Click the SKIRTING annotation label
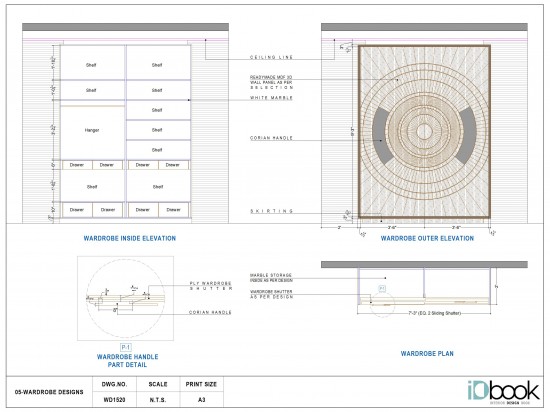The height and width of the screenshot is (412, 550). coord(271,211)
